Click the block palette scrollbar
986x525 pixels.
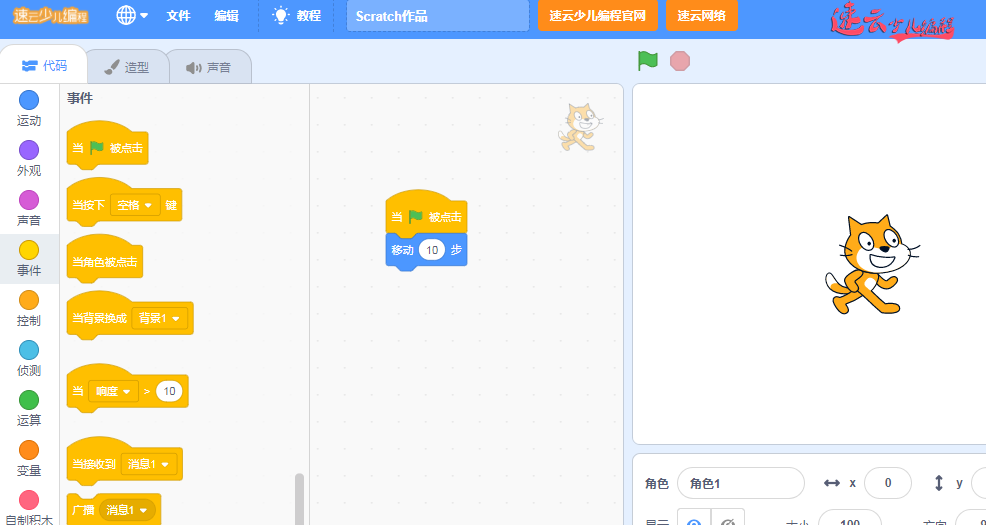(299, 499)
